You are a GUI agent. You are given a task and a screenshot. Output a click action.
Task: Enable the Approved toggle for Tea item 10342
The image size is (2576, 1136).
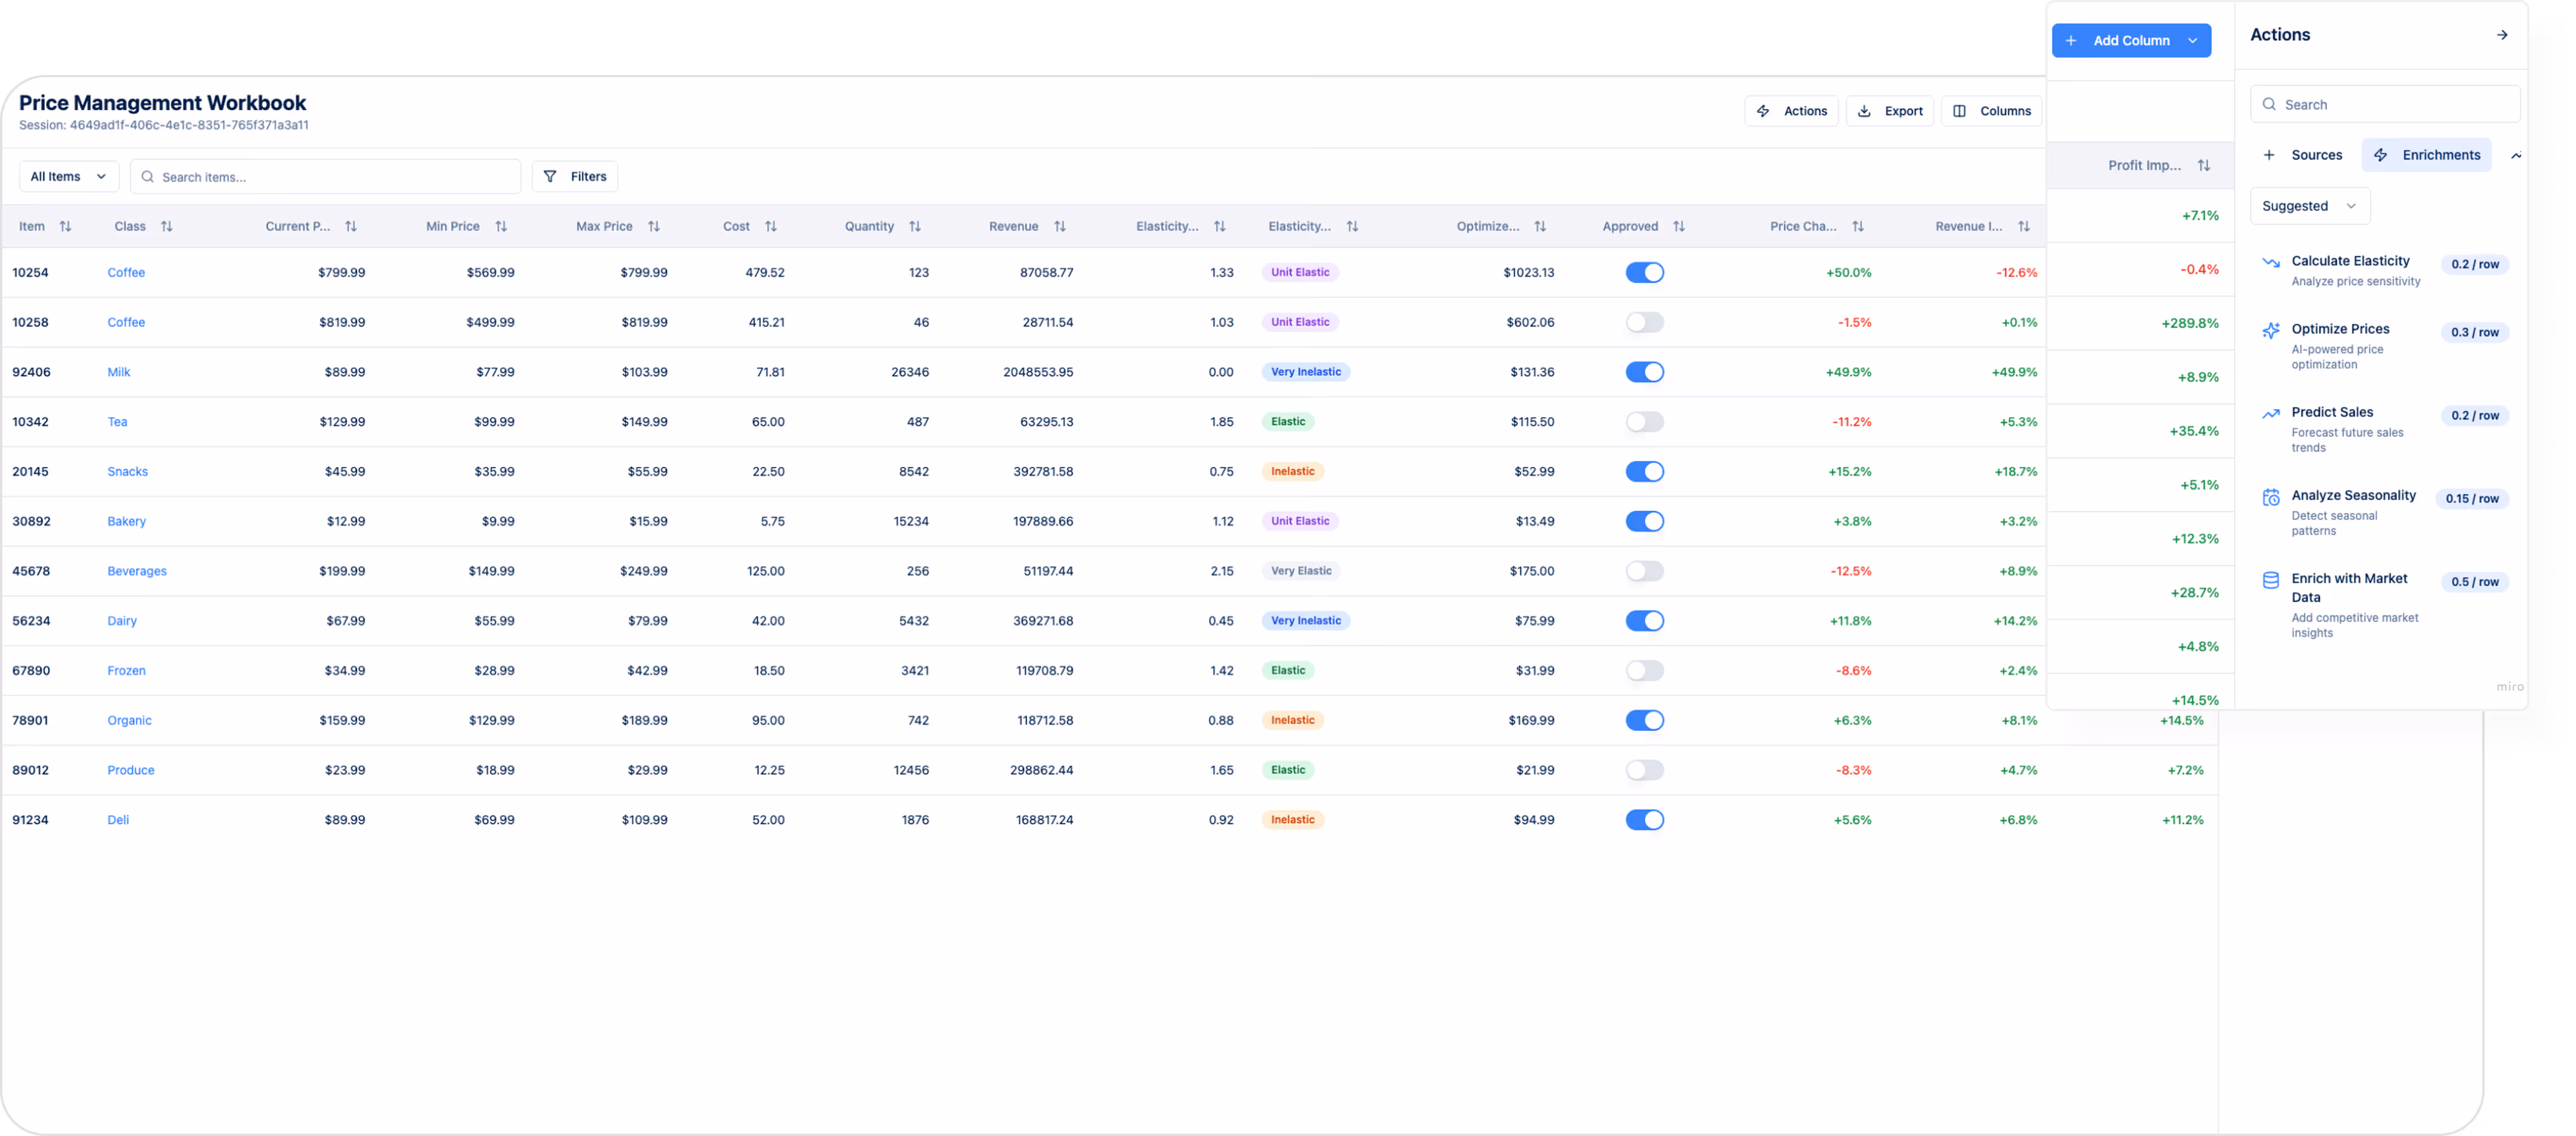pyautogui.click(x=1645, y=421)
